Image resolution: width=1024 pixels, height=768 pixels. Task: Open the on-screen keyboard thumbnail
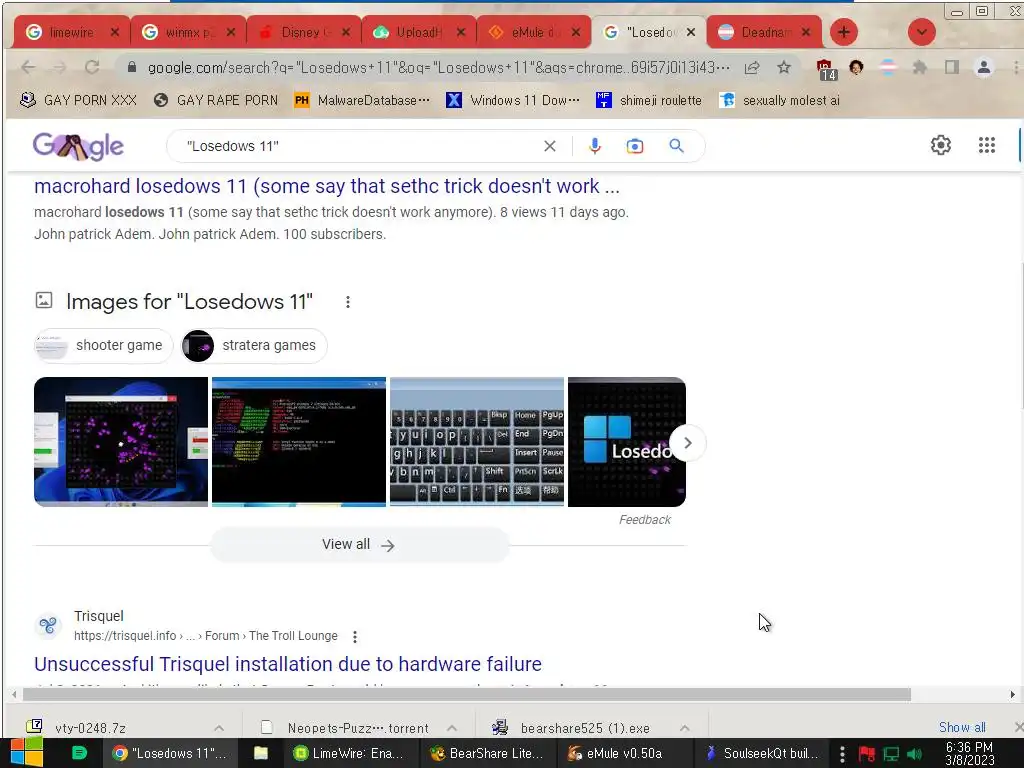coord(477,442)
